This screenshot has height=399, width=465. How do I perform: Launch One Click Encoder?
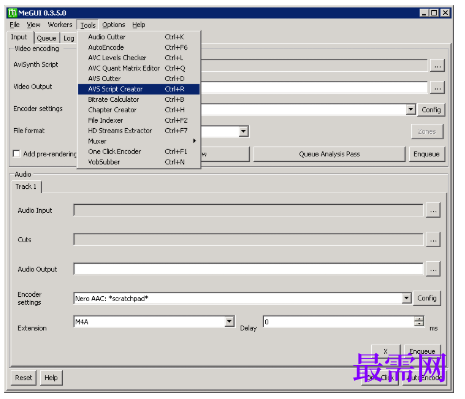tap(139, 151)
